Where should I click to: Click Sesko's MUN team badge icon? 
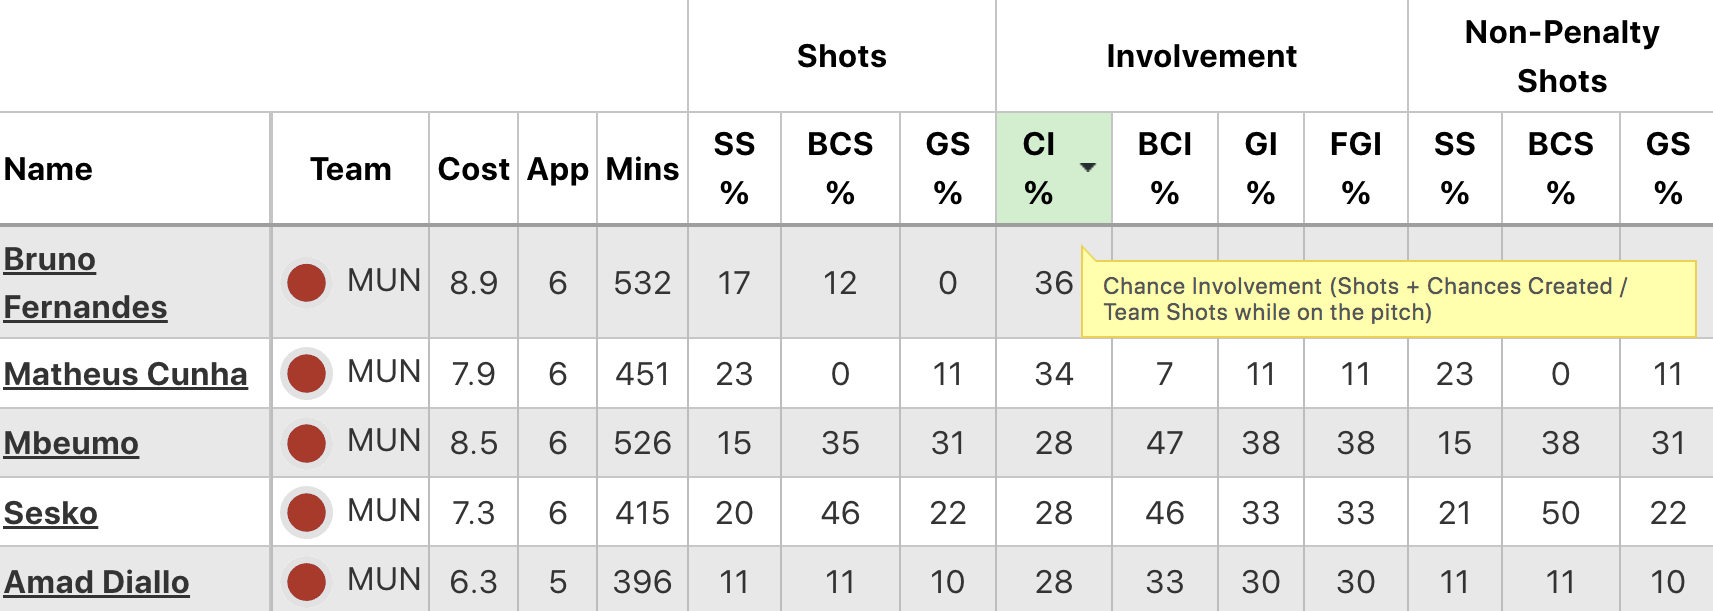(x=307, y=512)
